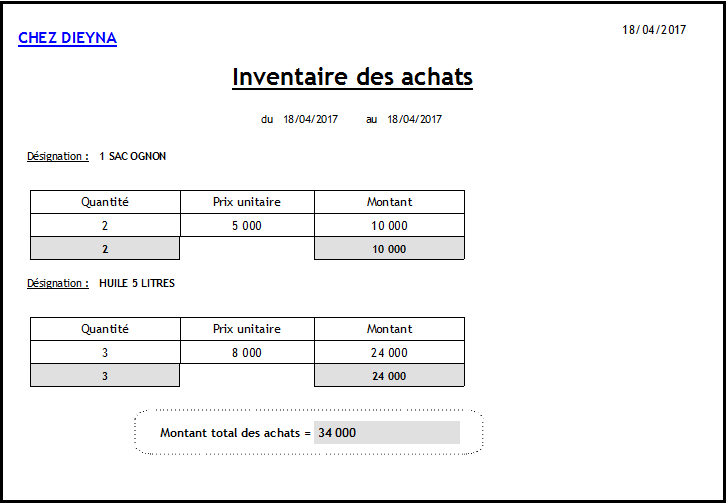Image resolution: width=726 pixels, height=504 pixels.
Task: Click the report date in top-right corner
Action: 654,30
